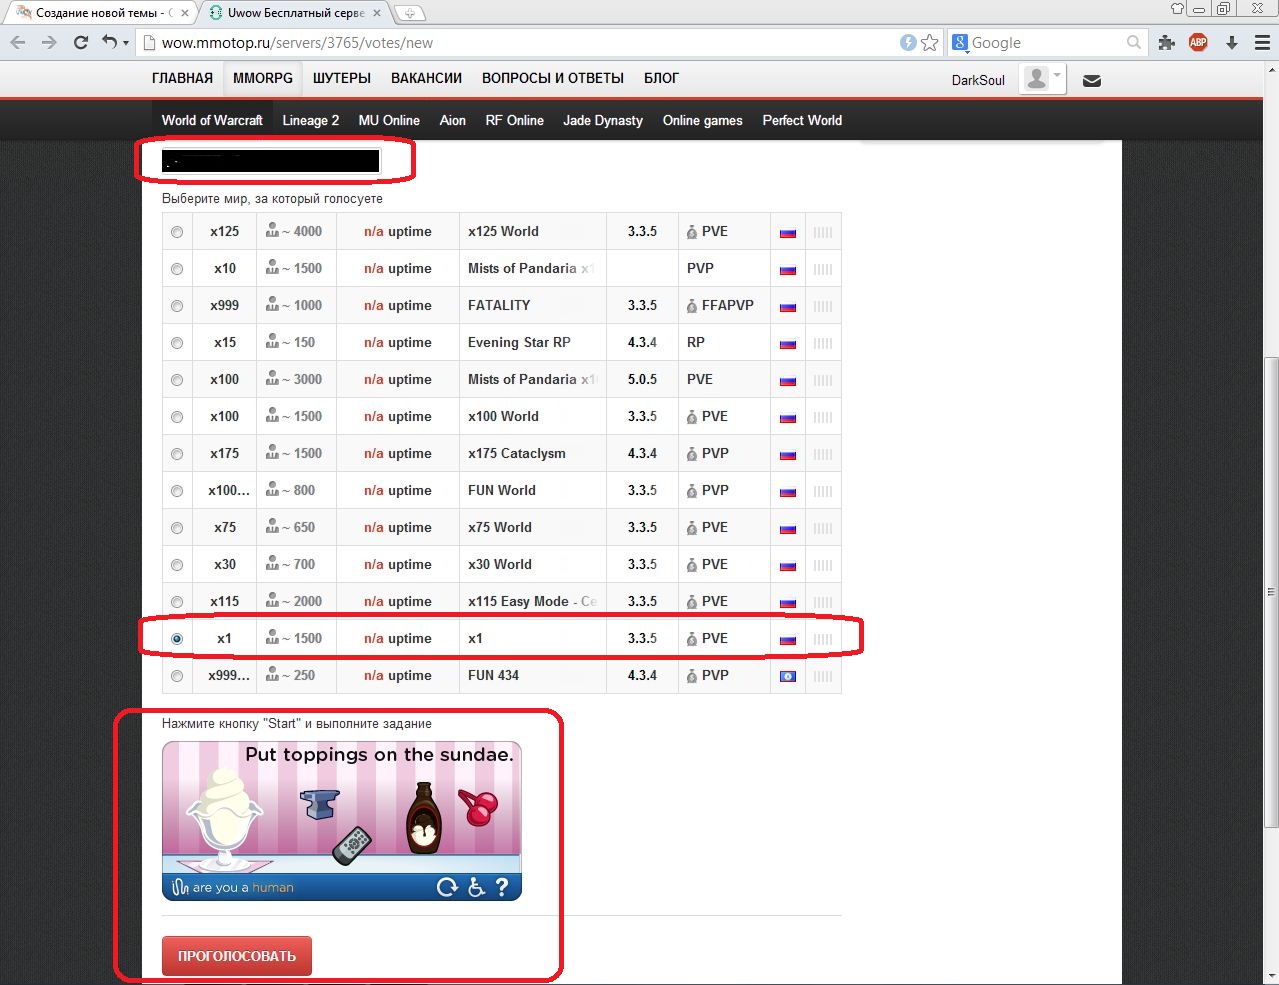Screen dimensions: 1279x985
Task: Open the ВАКАНСИИ menu item
Action: click(426, 78)
